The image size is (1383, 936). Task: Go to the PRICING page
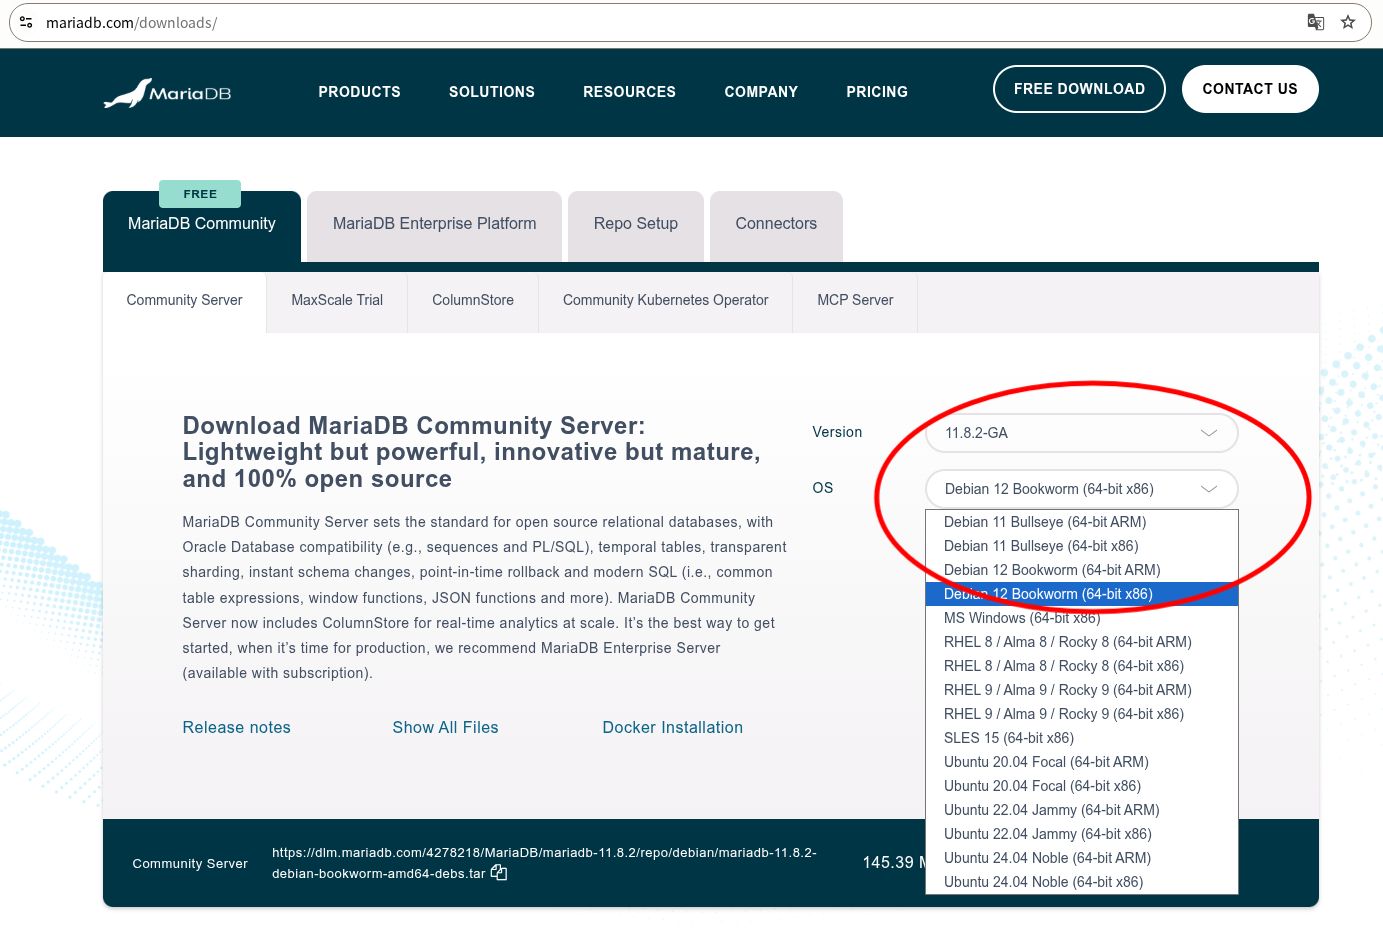click(x=877, y=92)
